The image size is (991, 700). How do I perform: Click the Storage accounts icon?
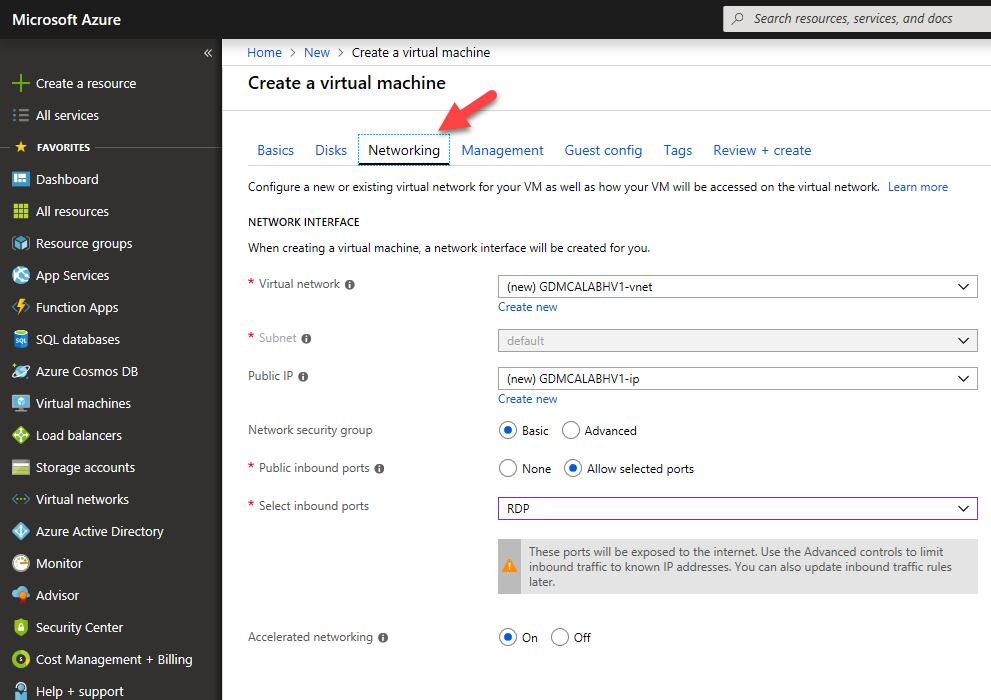coord(21,468)
